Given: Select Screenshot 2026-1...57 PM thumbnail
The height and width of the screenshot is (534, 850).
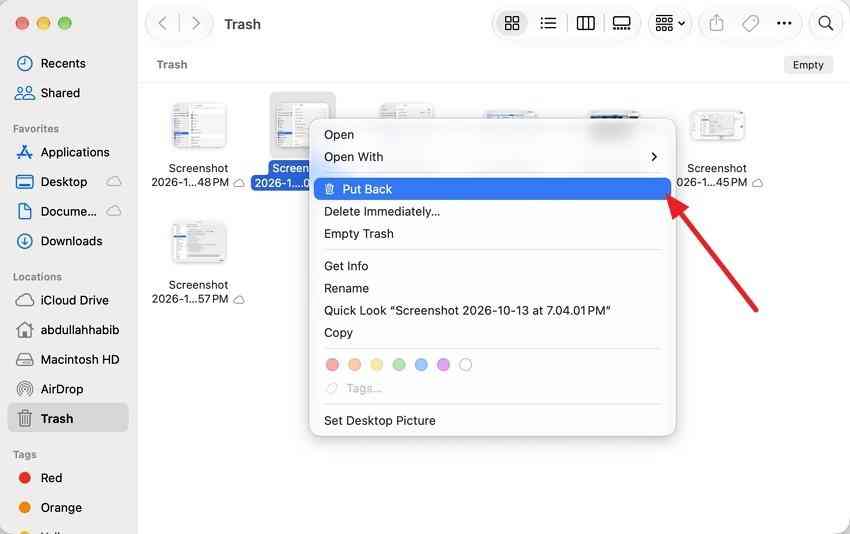Looking at the screenshot, I should coord(198,242).
